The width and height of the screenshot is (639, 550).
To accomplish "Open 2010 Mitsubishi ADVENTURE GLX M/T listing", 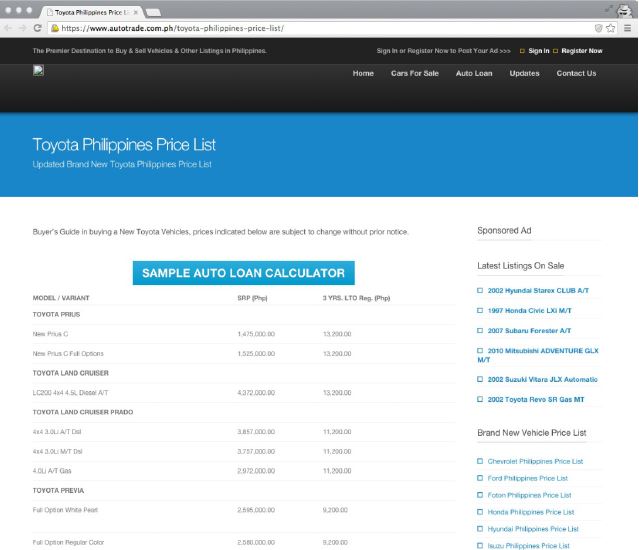I will (538, 355).
